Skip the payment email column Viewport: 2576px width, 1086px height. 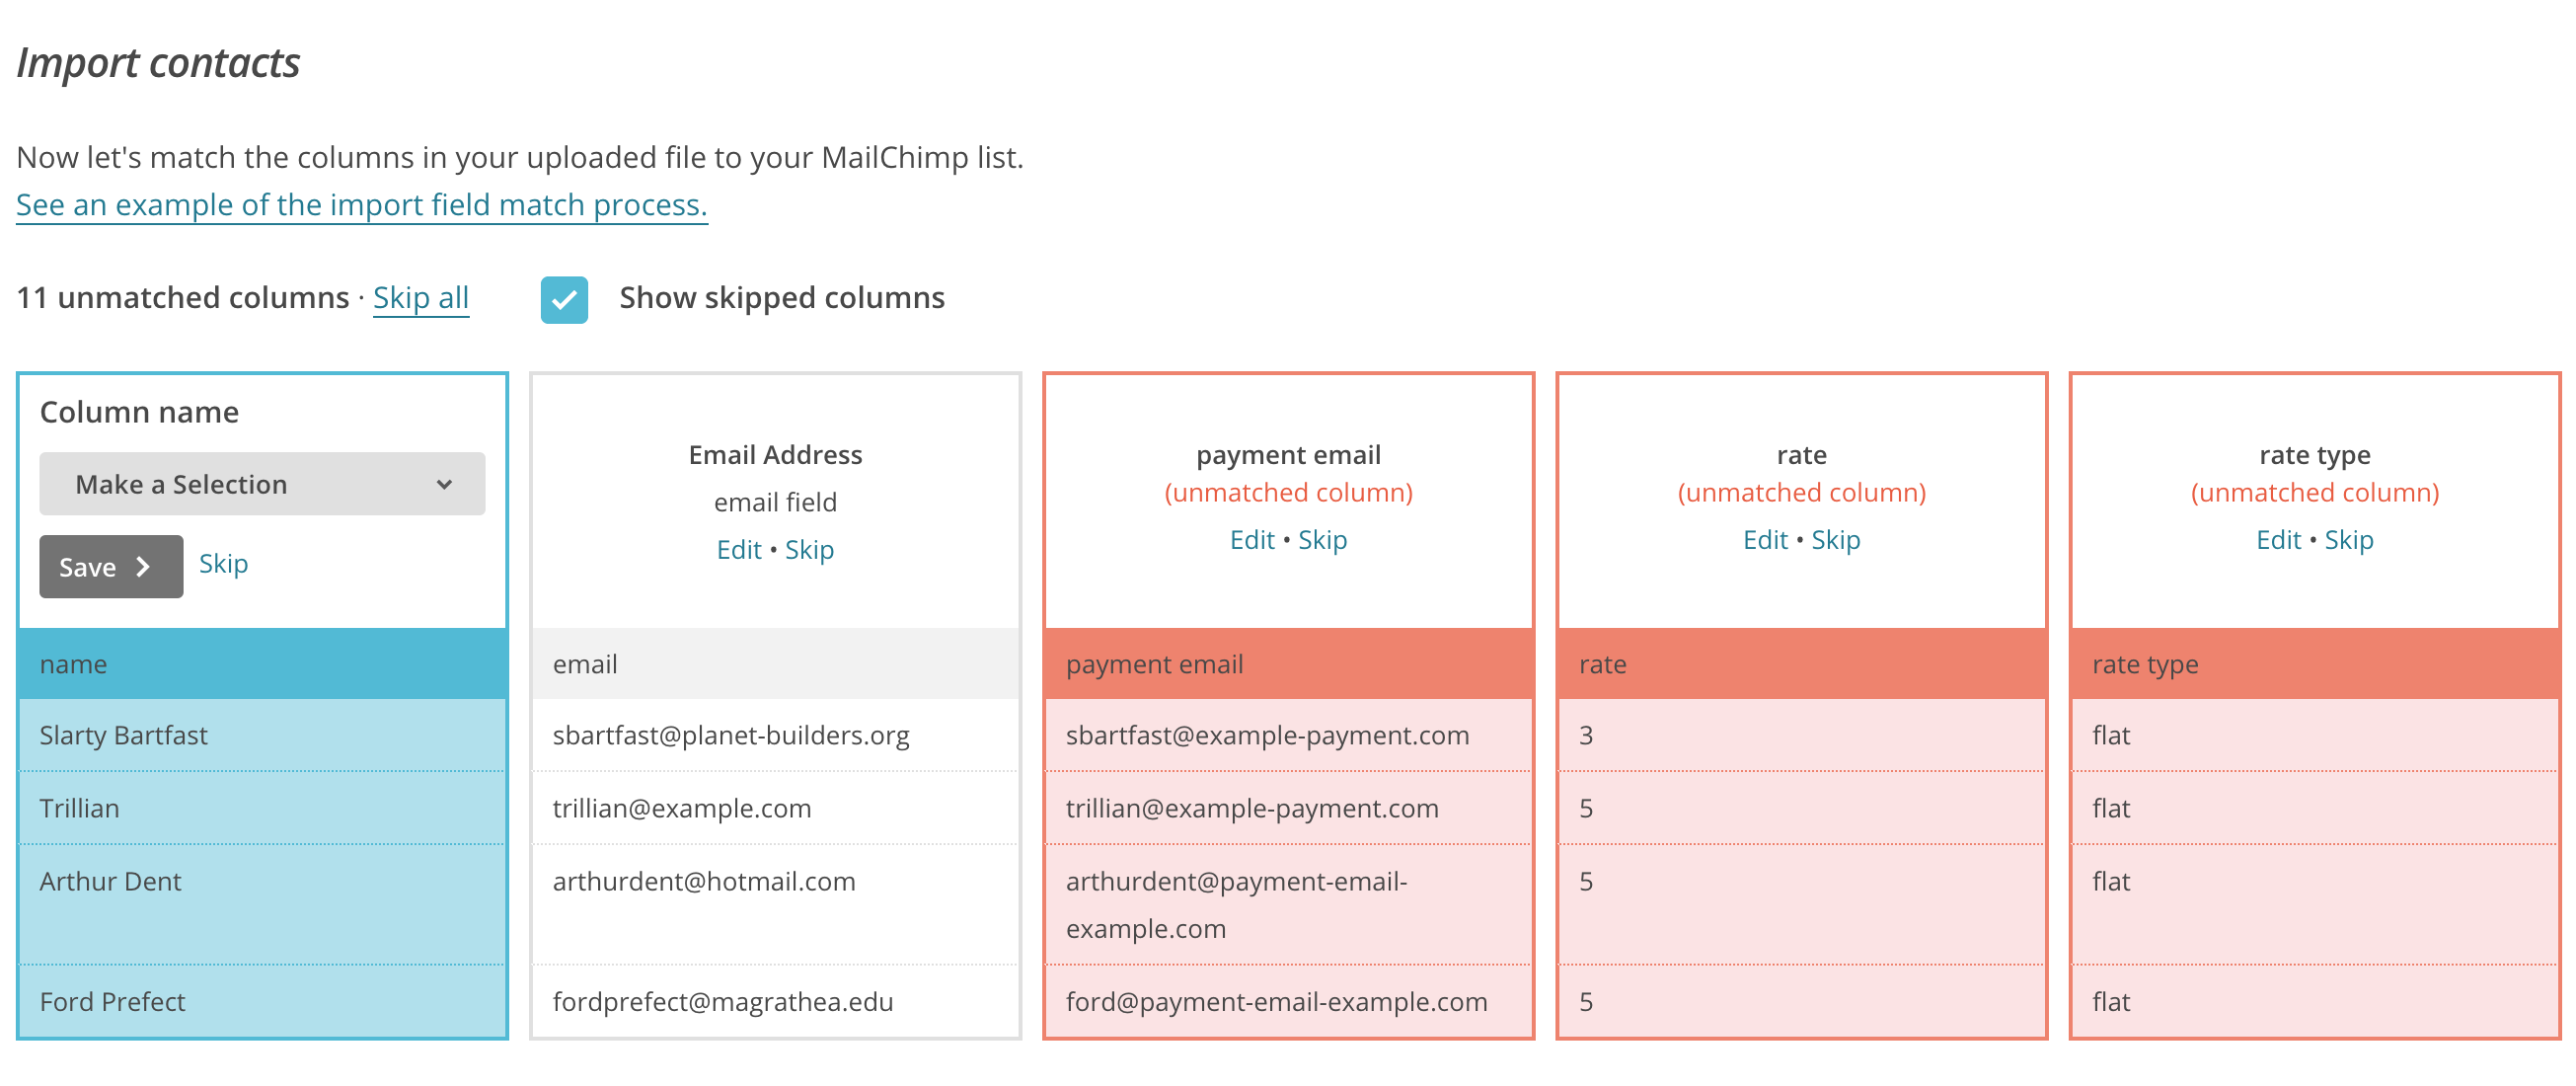(1322, 540)
